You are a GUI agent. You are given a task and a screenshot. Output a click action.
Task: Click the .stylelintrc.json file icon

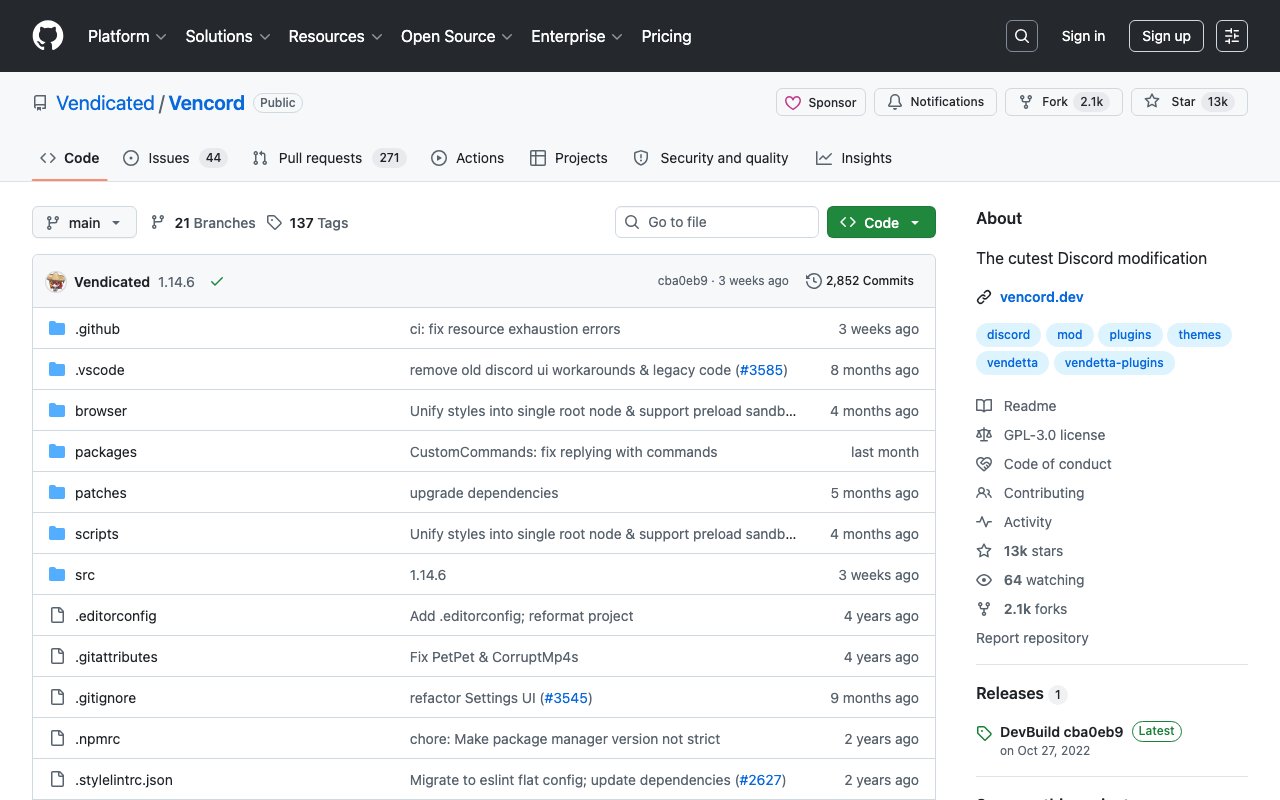[57, 780]
